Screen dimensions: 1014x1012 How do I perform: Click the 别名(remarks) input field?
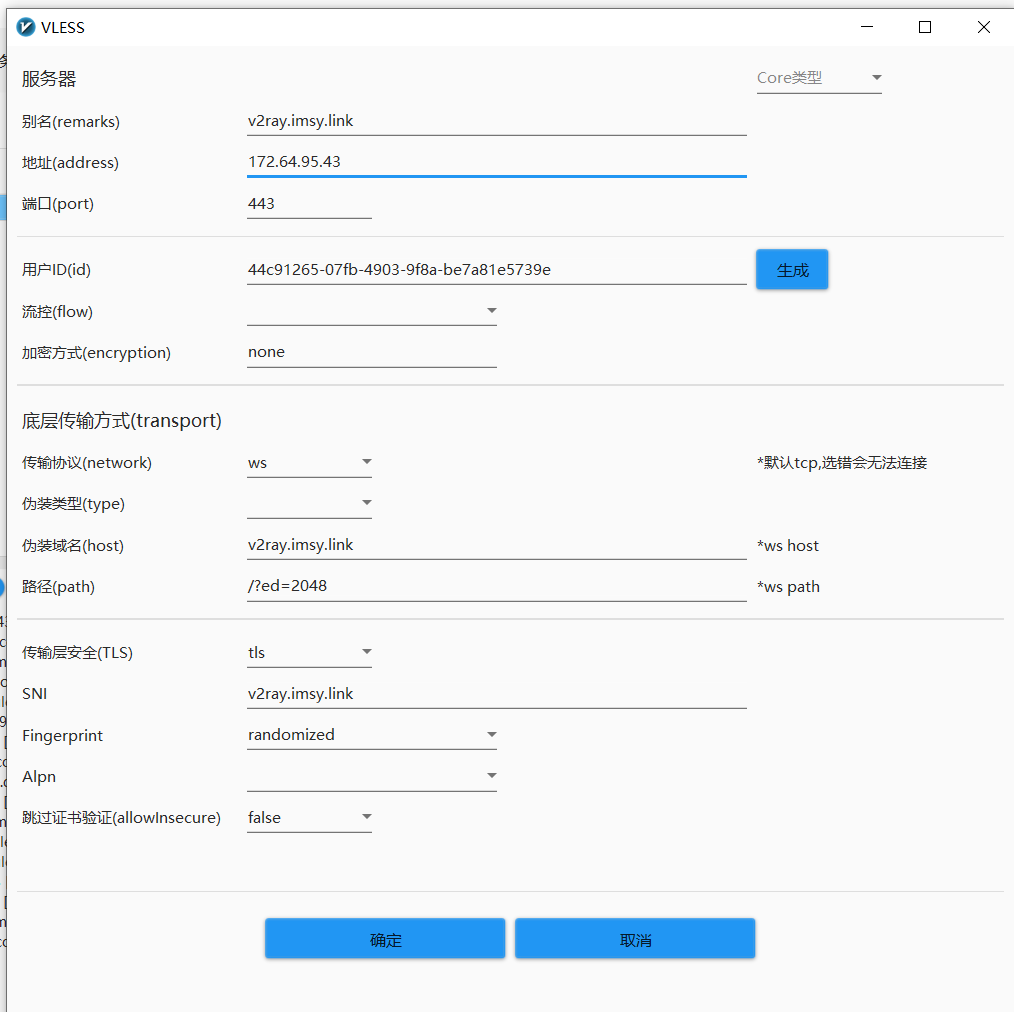pyautogui.click(x=496, y=122)
